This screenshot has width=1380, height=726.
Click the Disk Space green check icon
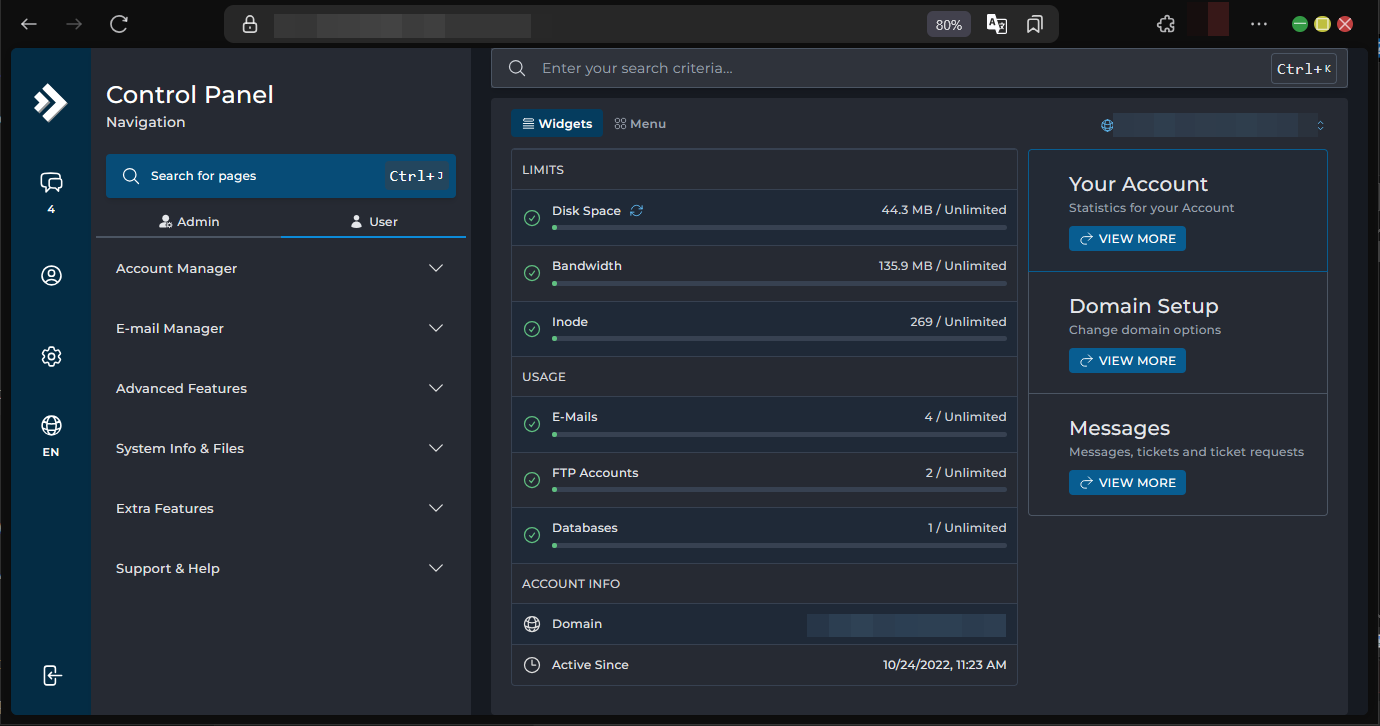(x=532, y=218)
